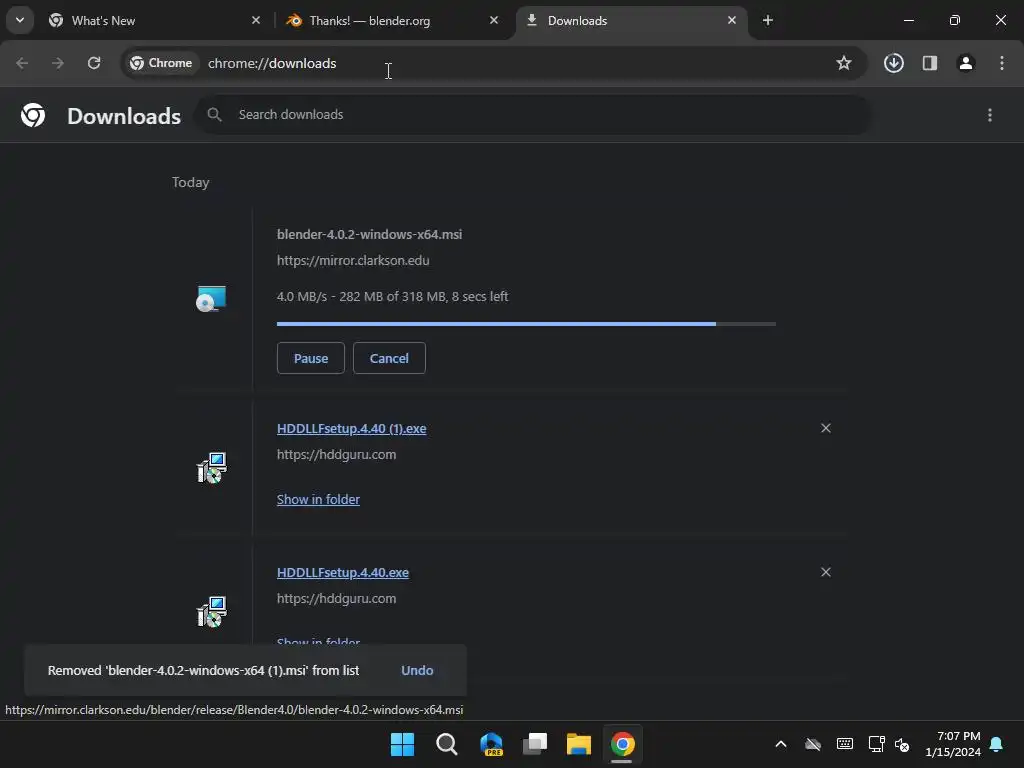1024x768 pixels.
Task: Go back with the back arrow
Action: [x=22, y=63]
